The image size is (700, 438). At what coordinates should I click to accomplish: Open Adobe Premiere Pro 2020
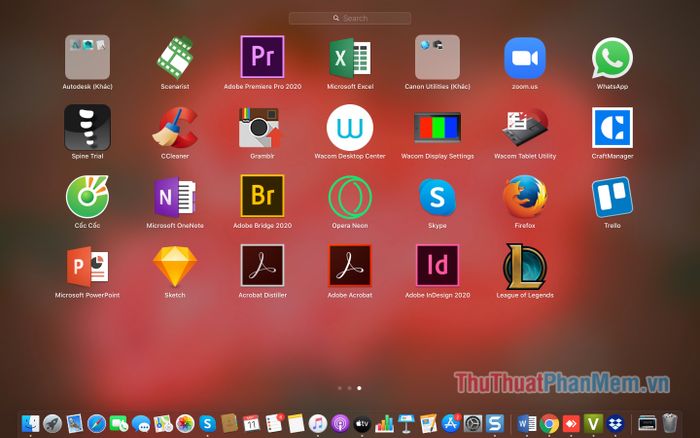click(262, 57)
